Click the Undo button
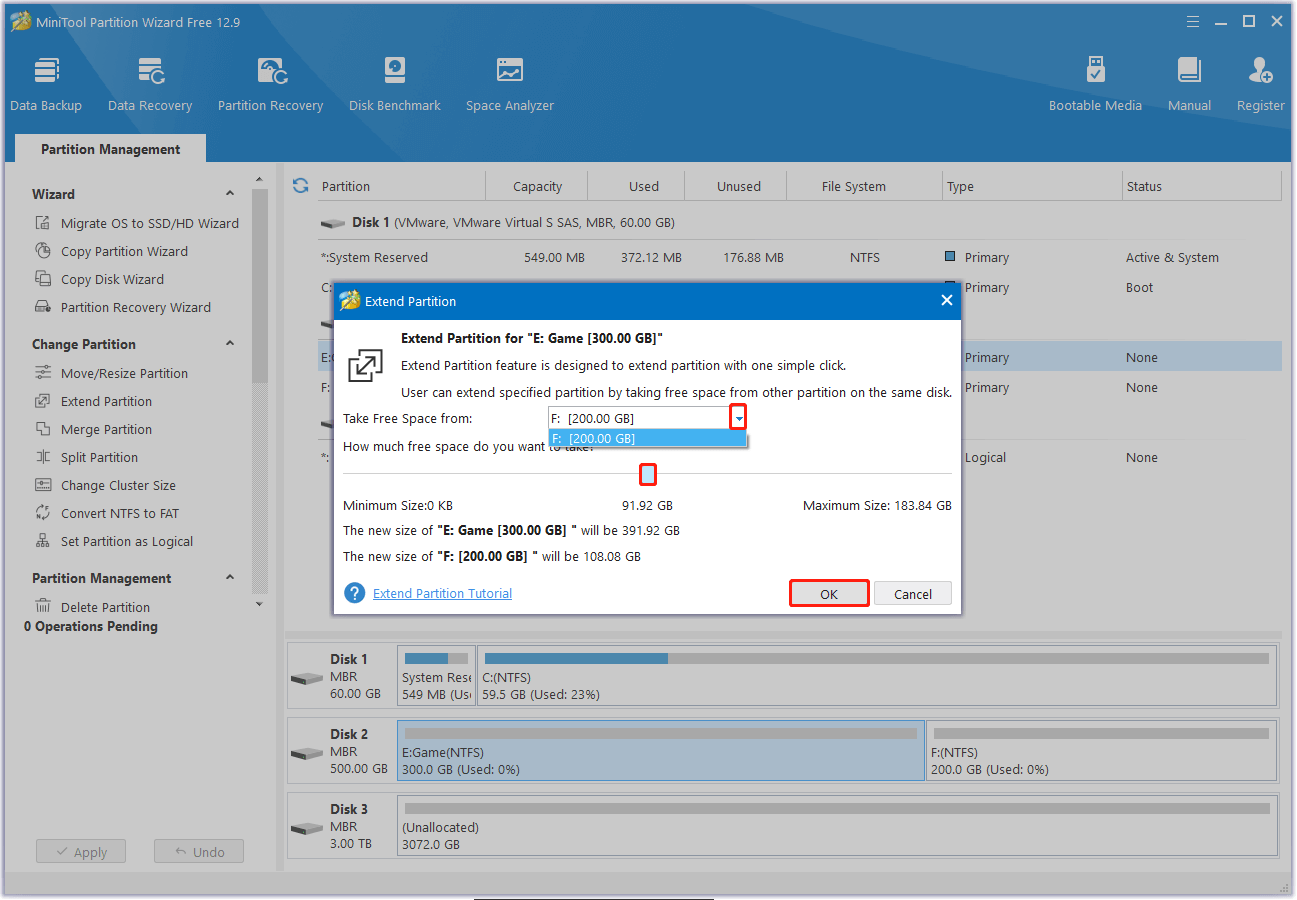1297x900 pixels. coord(199,852)
